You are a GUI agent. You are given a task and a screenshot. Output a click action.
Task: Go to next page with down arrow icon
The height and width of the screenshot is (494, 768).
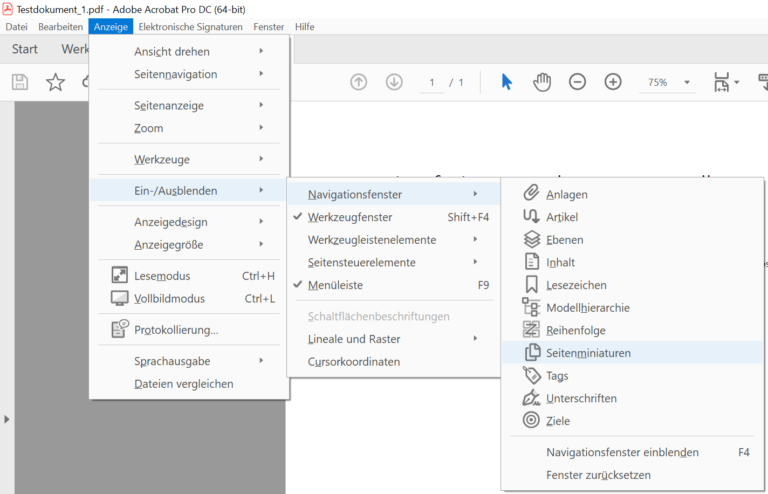click(x=394, y=82)
